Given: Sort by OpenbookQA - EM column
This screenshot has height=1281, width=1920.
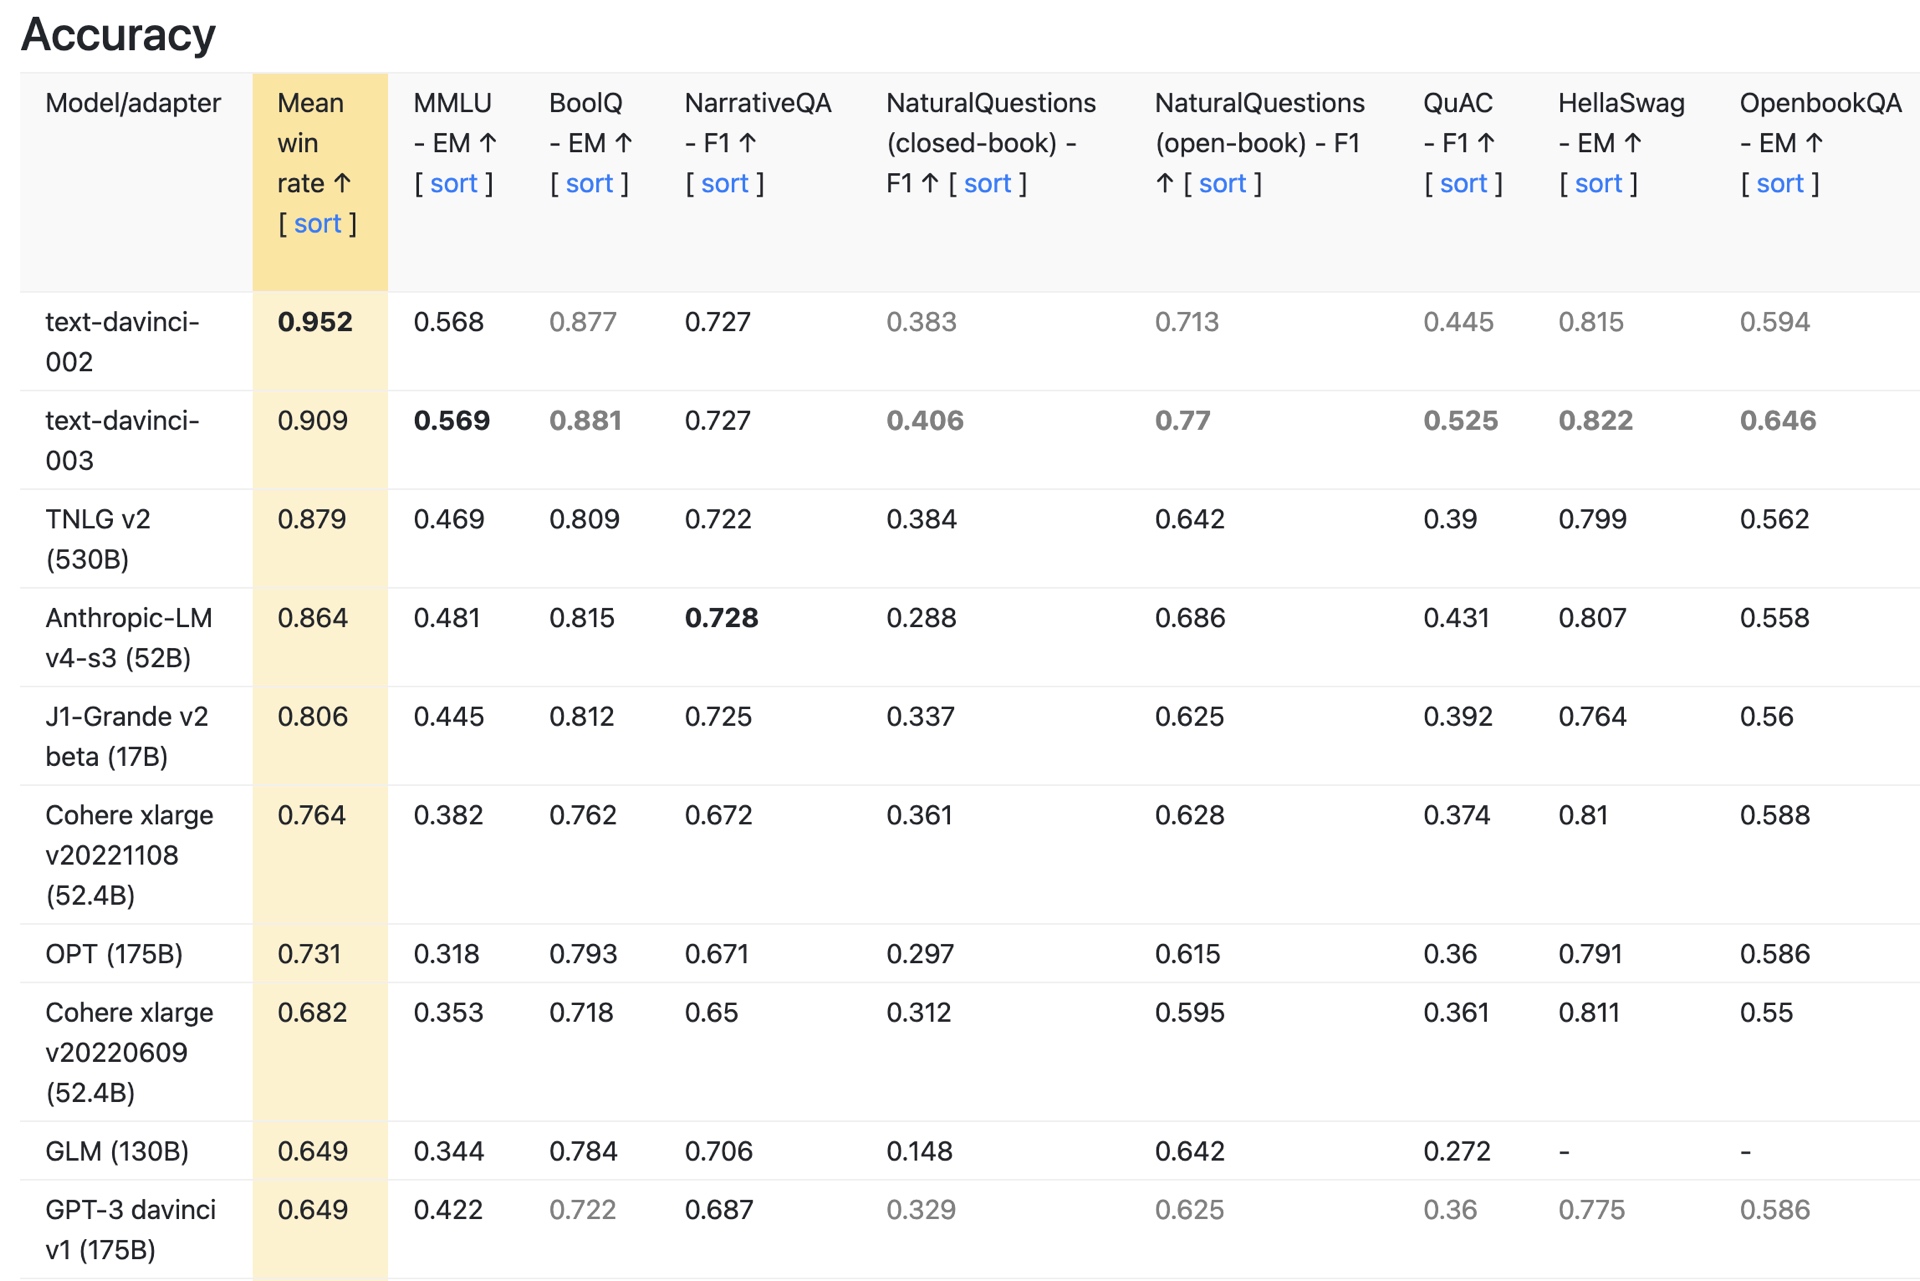Looking at the screenshot, I should (1780, 184).
